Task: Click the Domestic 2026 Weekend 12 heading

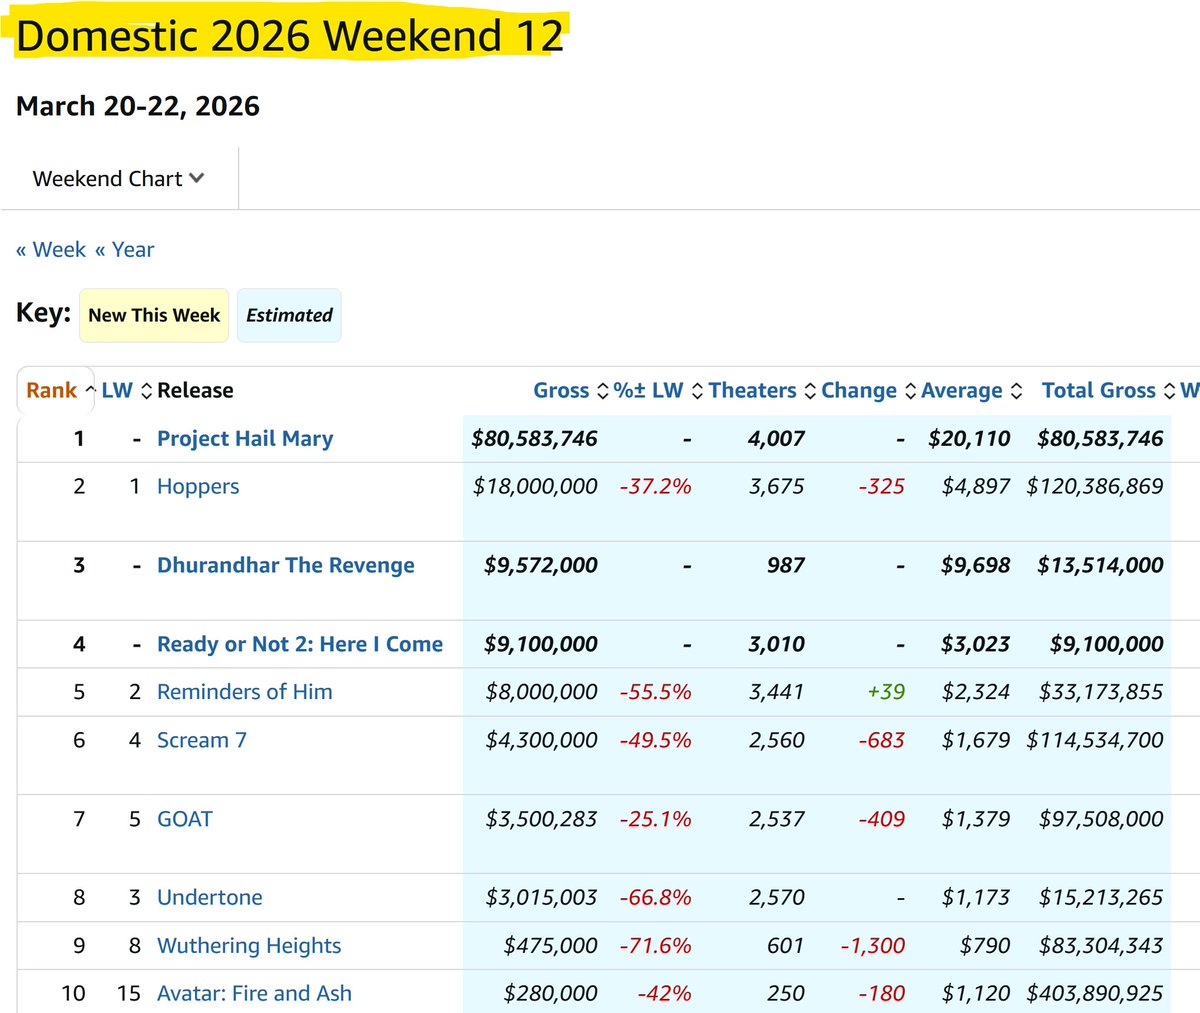Action: [290, 36]
